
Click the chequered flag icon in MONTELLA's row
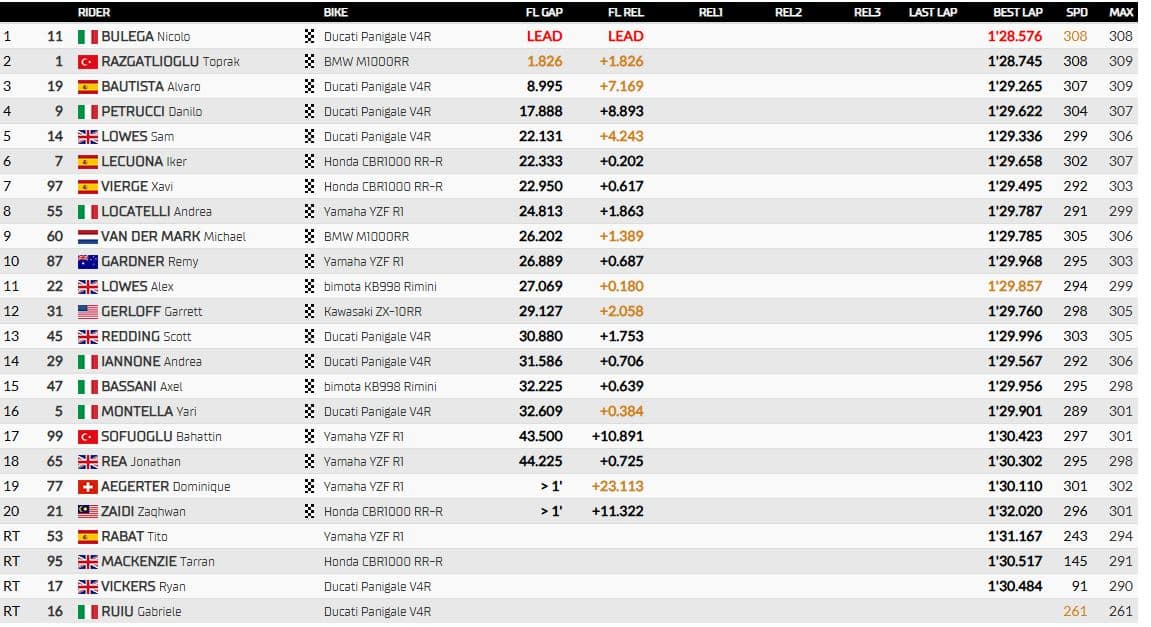tap(309, 410)
